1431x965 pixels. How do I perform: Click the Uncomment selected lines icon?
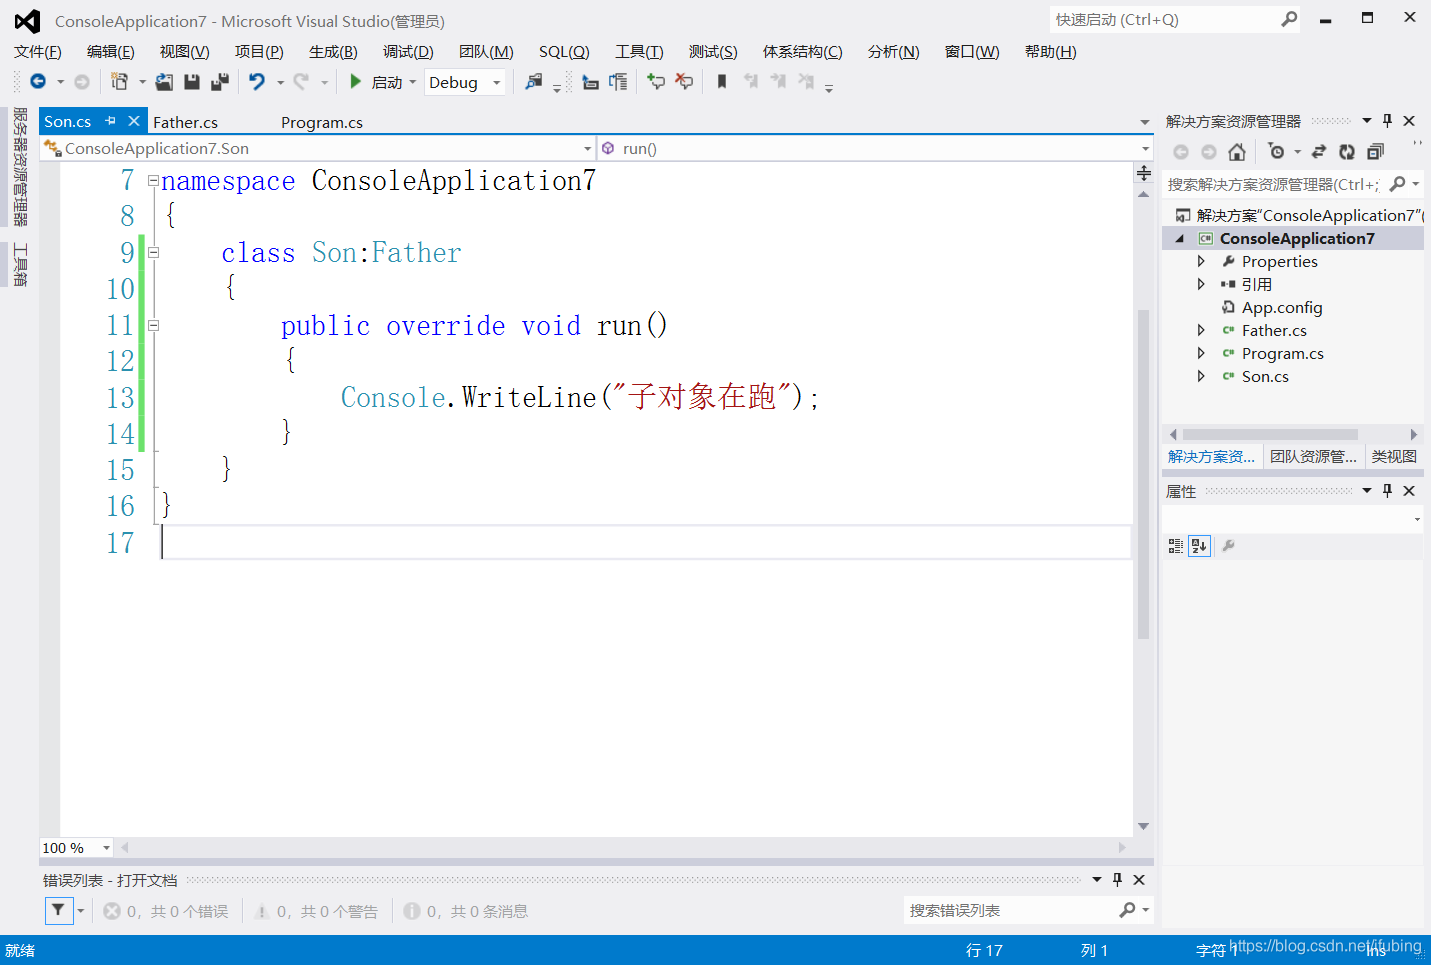pos(684,82)
